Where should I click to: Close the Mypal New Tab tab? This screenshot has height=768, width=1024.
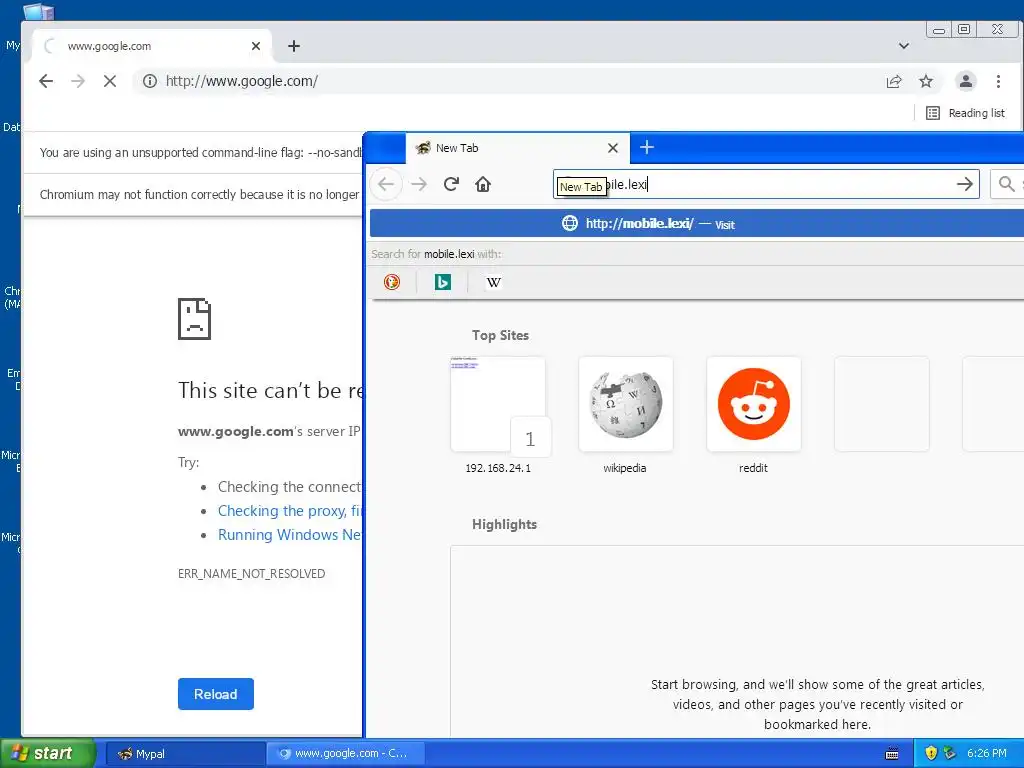tap(613, 148)
